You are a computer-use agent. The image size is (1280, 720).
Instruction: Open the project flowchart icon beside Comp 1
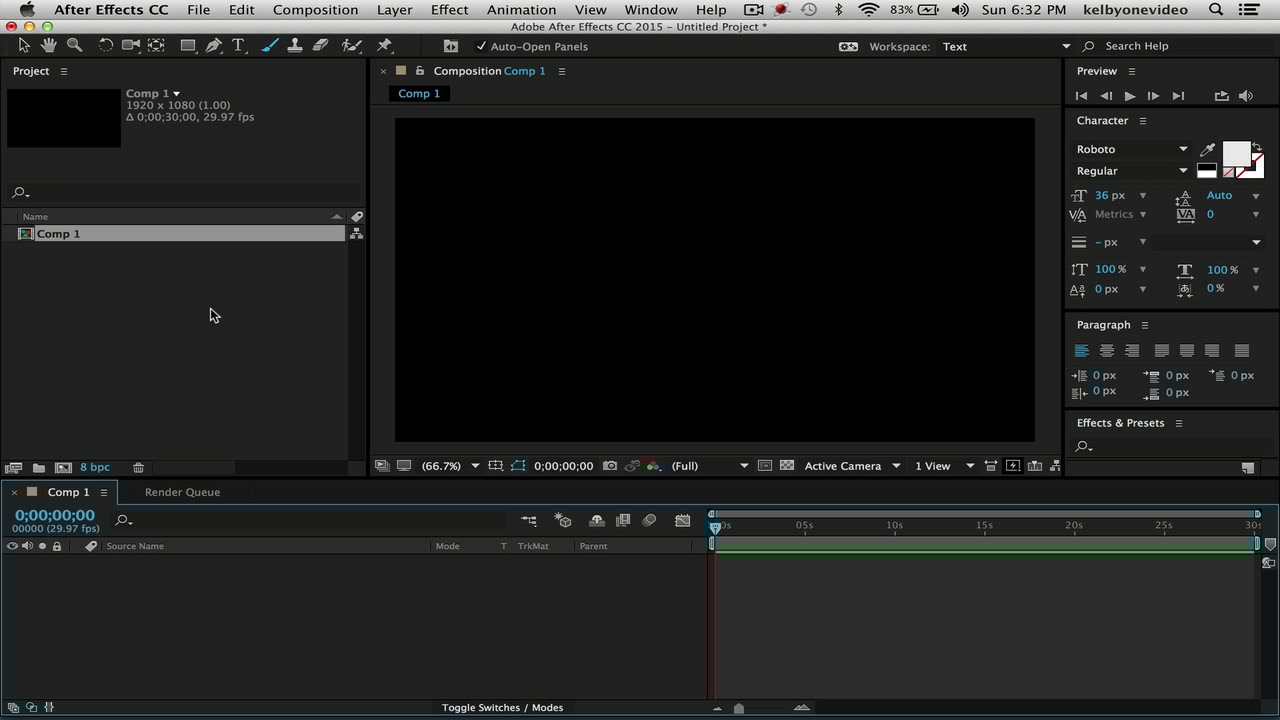(x=356, y=233)
